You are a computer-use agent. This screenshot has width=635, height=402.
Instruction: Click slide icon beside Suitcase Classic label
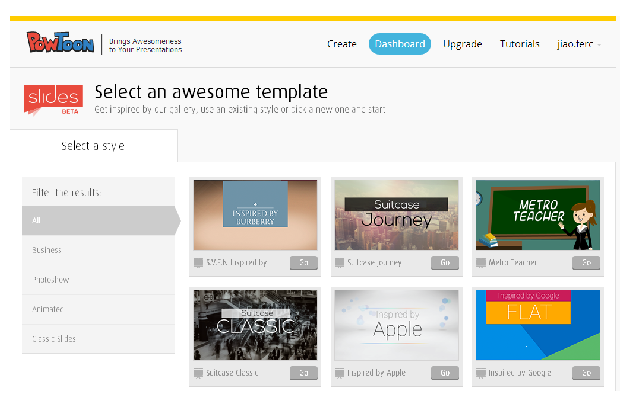pos(198,373)
